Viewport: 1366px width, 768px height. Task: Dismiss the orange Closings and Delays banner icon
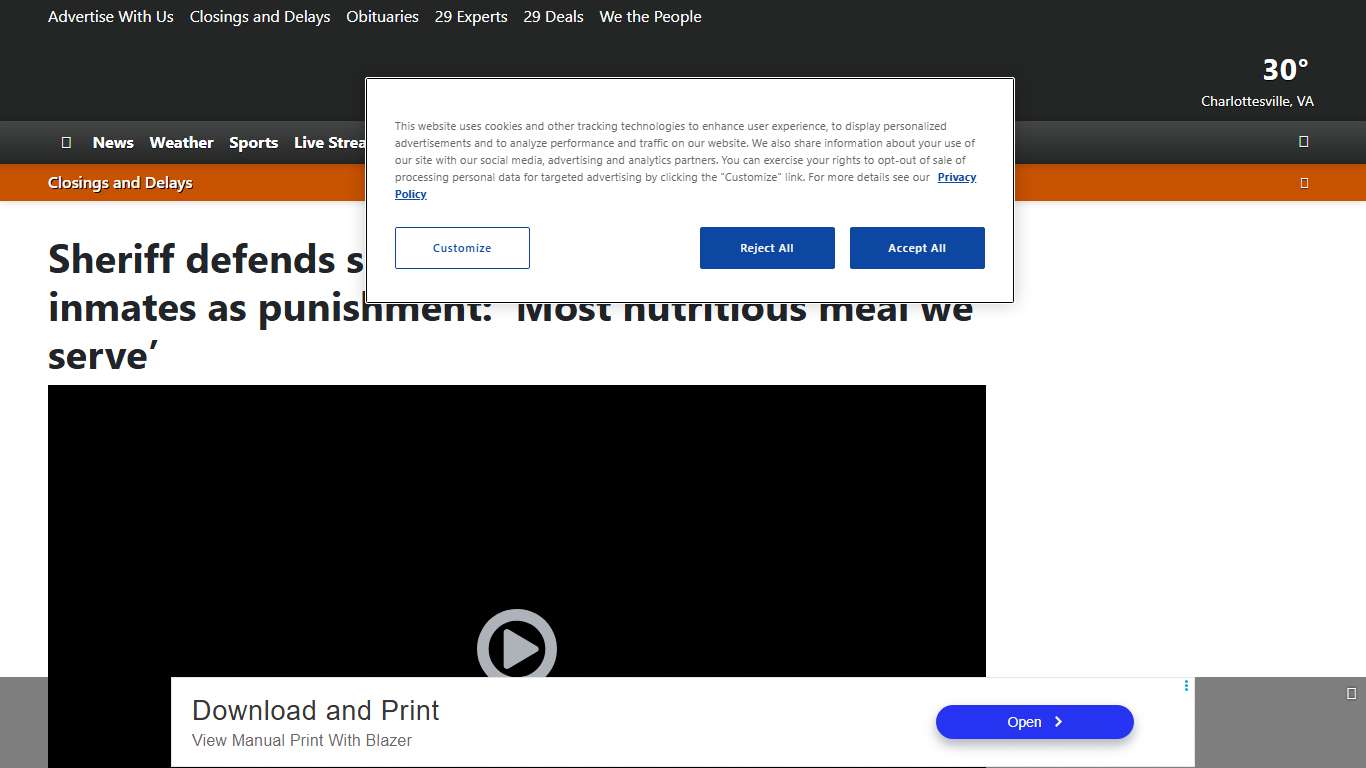pos(1303,183)
